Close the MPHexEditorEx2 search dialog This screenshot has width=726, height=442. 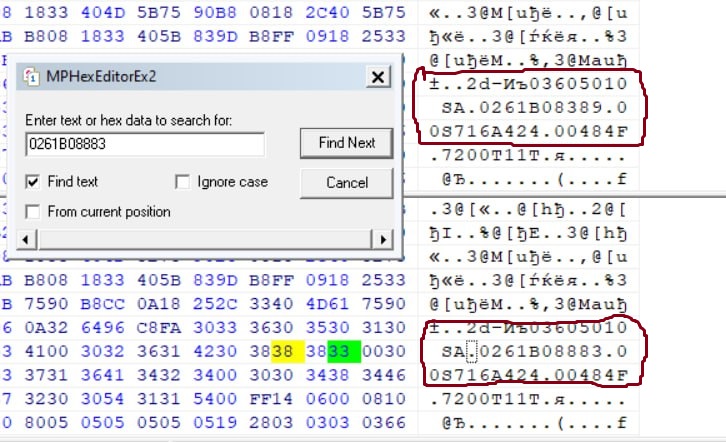pos(378,77)
